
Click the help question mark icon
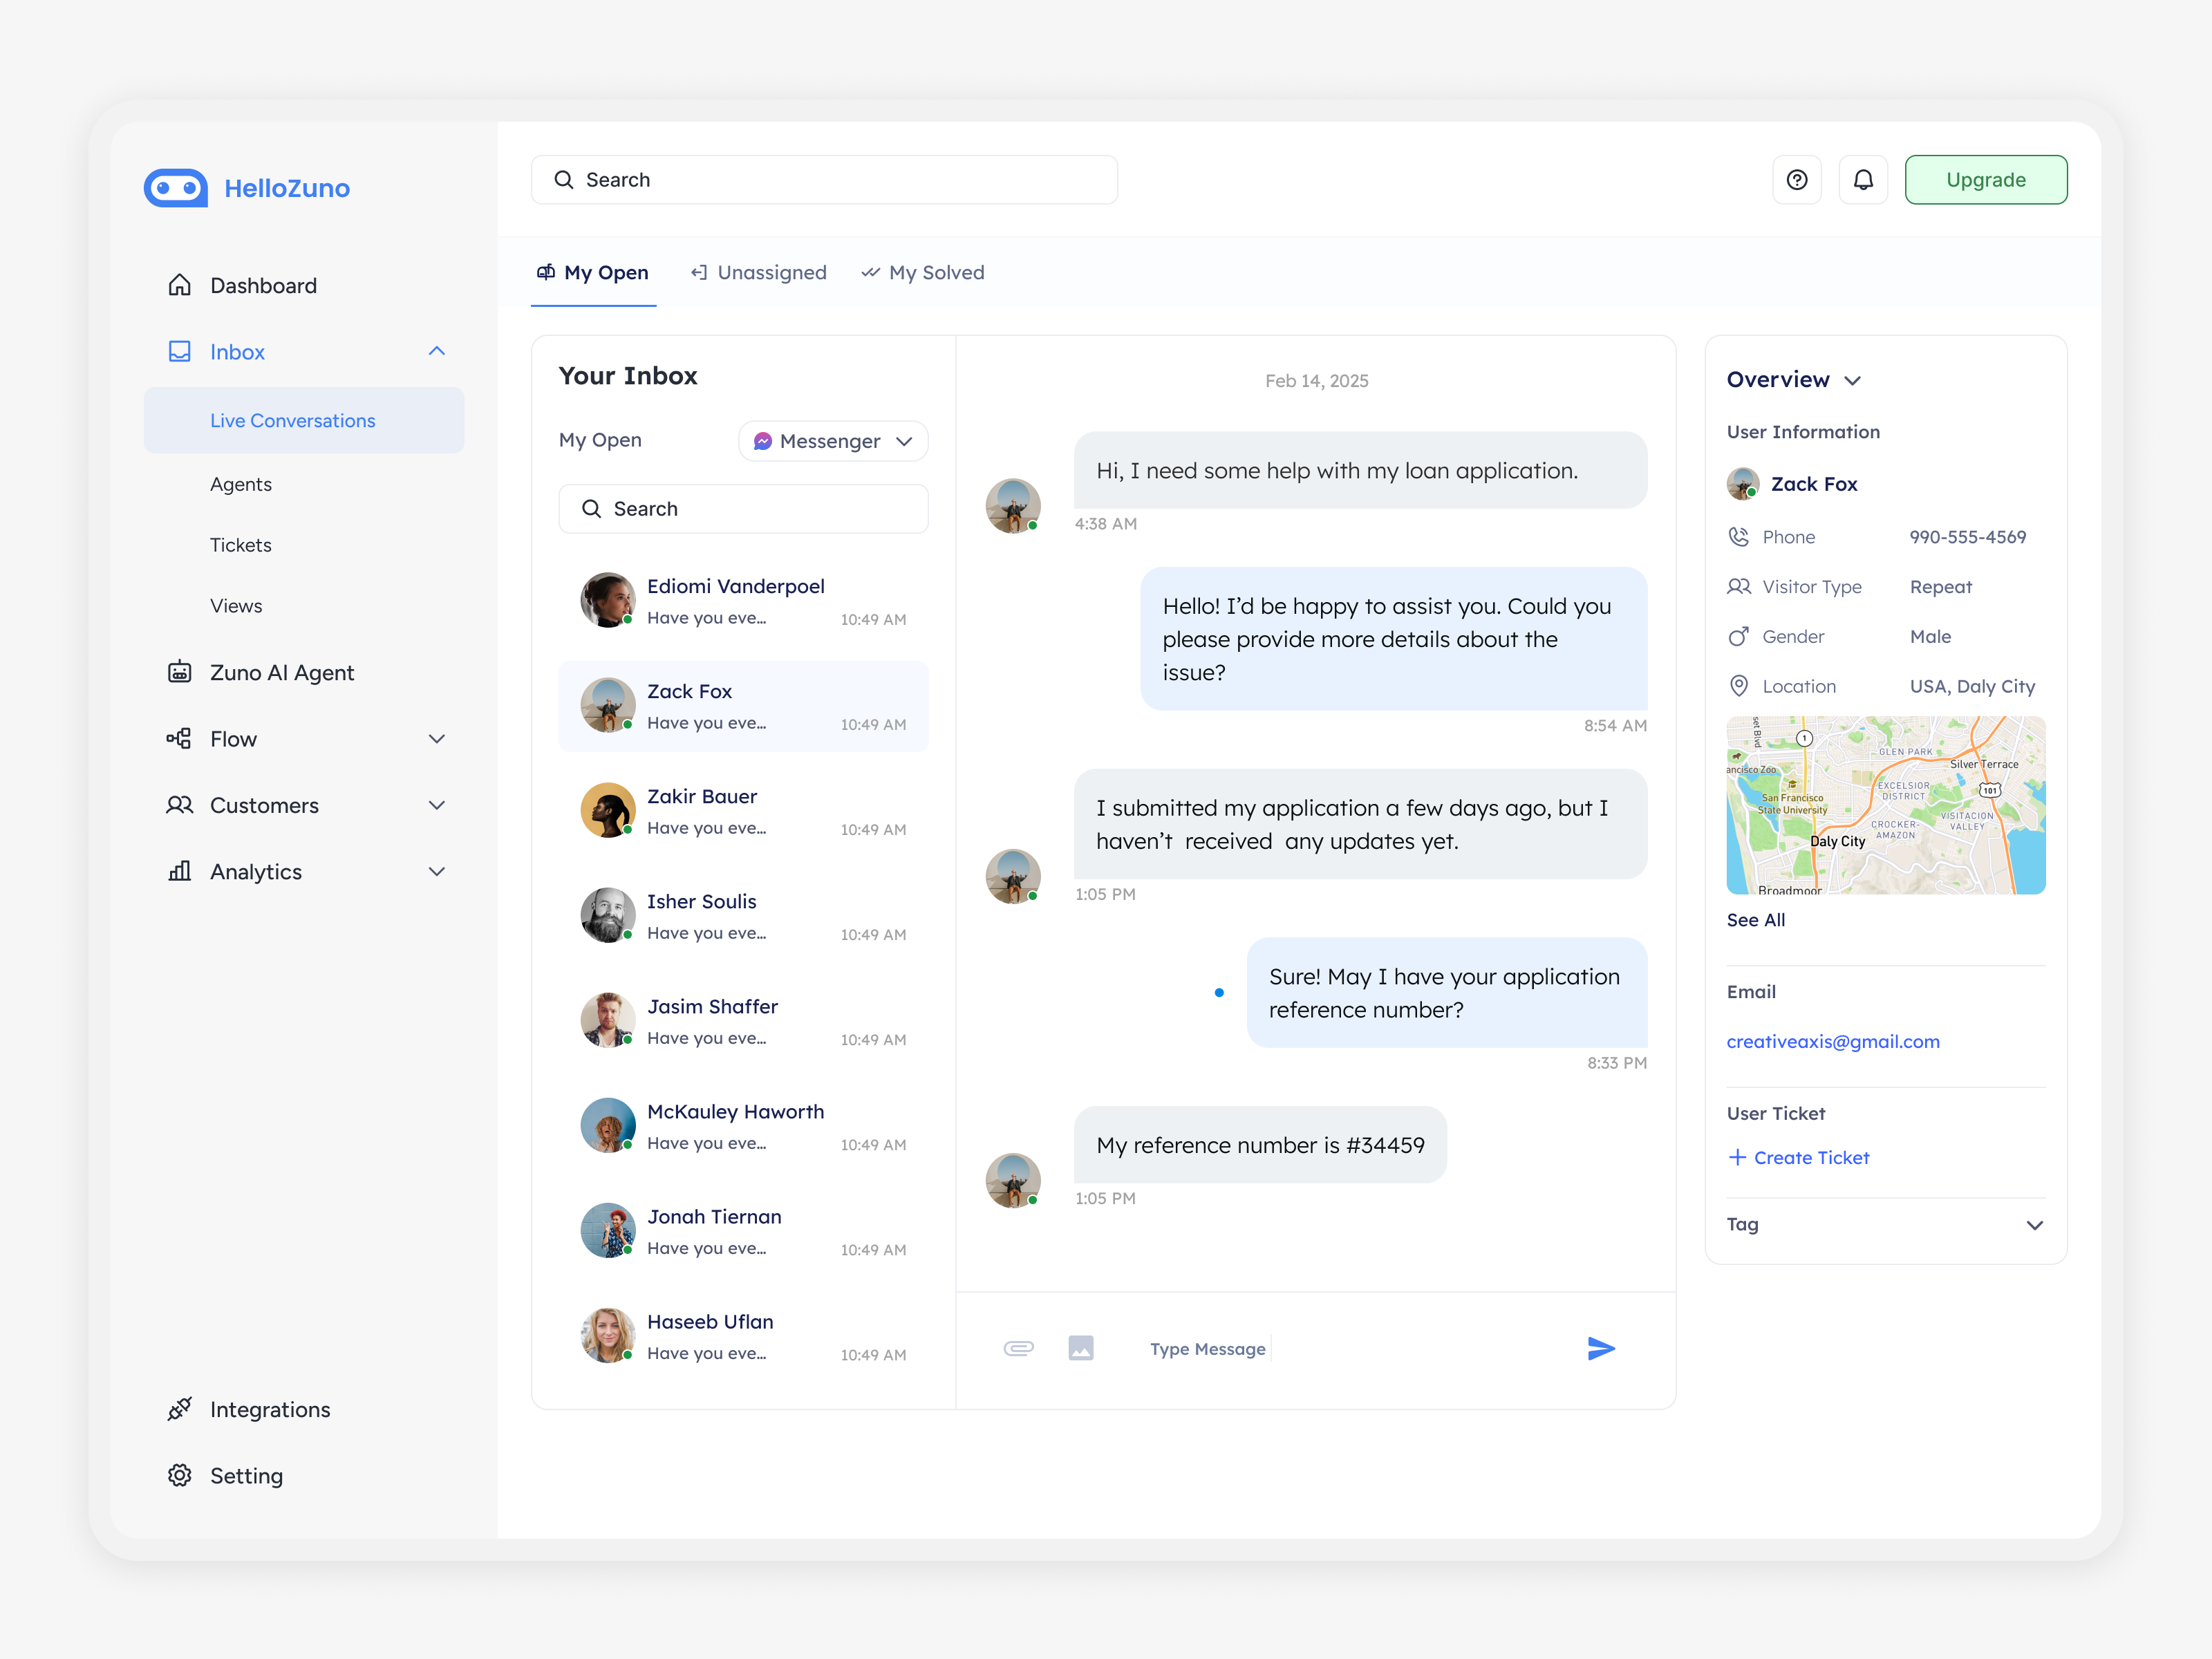(1796, 180)
